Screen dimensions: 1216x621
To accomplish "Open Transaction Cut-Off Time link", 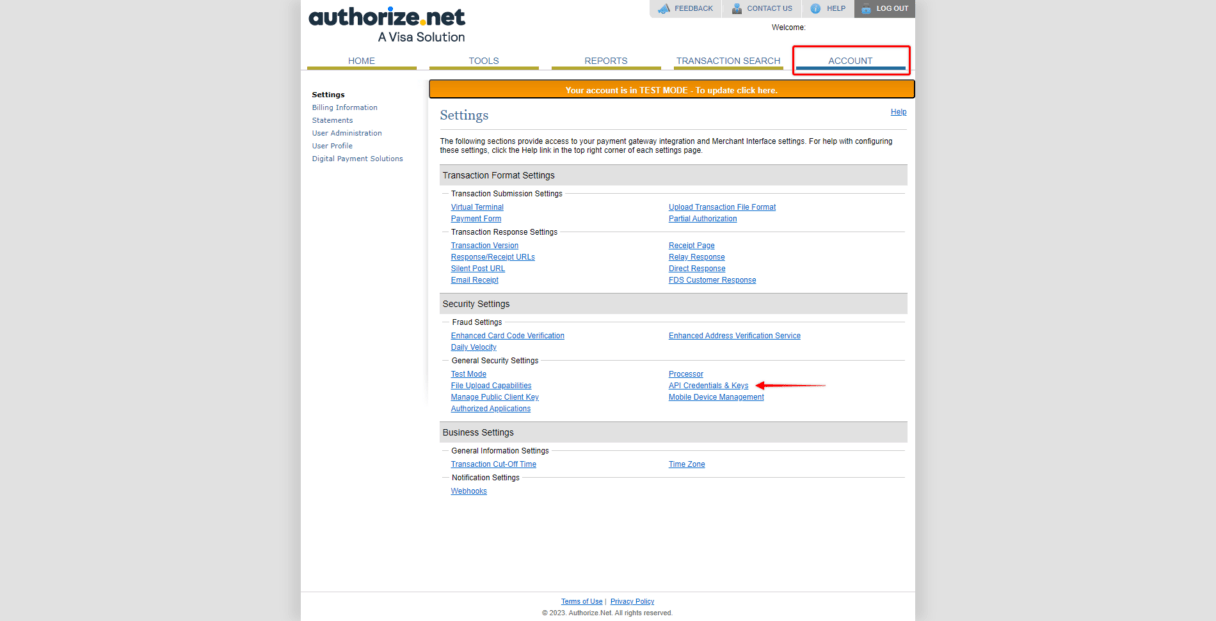I will tap(493, 465).
